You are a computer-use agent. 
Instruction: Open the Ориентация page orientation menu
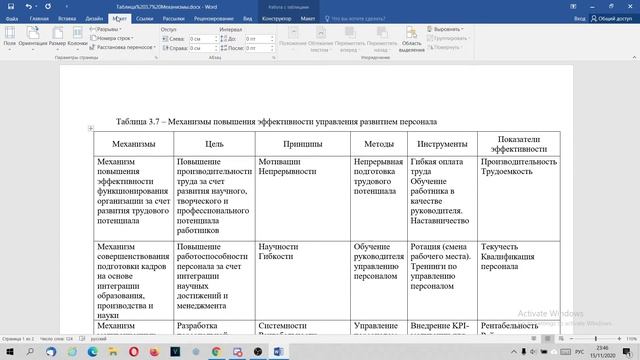point(33,38)
